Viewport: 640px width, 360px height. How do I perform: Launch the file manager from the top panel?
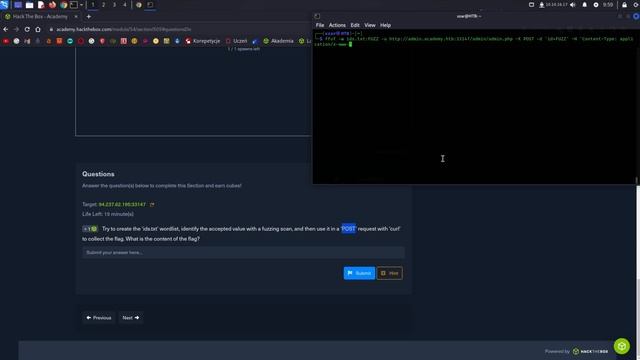pos(29,5)
